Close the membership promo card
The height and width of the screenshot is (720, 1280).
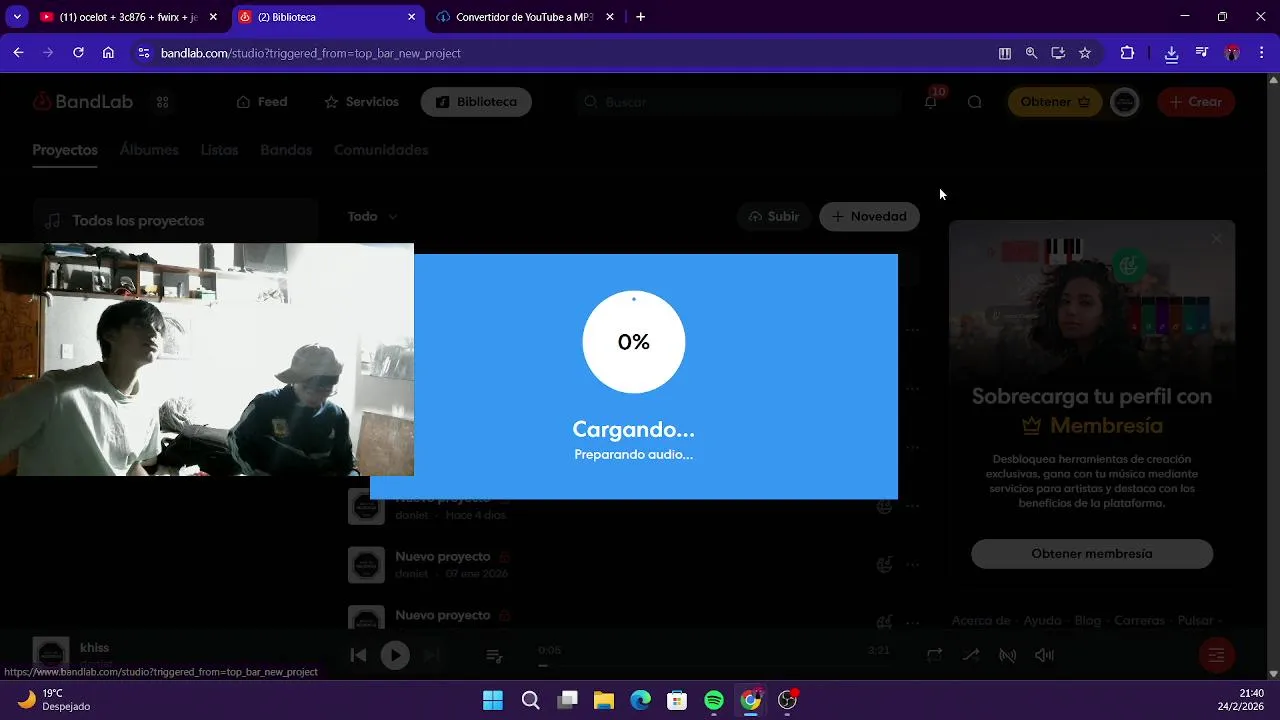tap(1216, 238)
